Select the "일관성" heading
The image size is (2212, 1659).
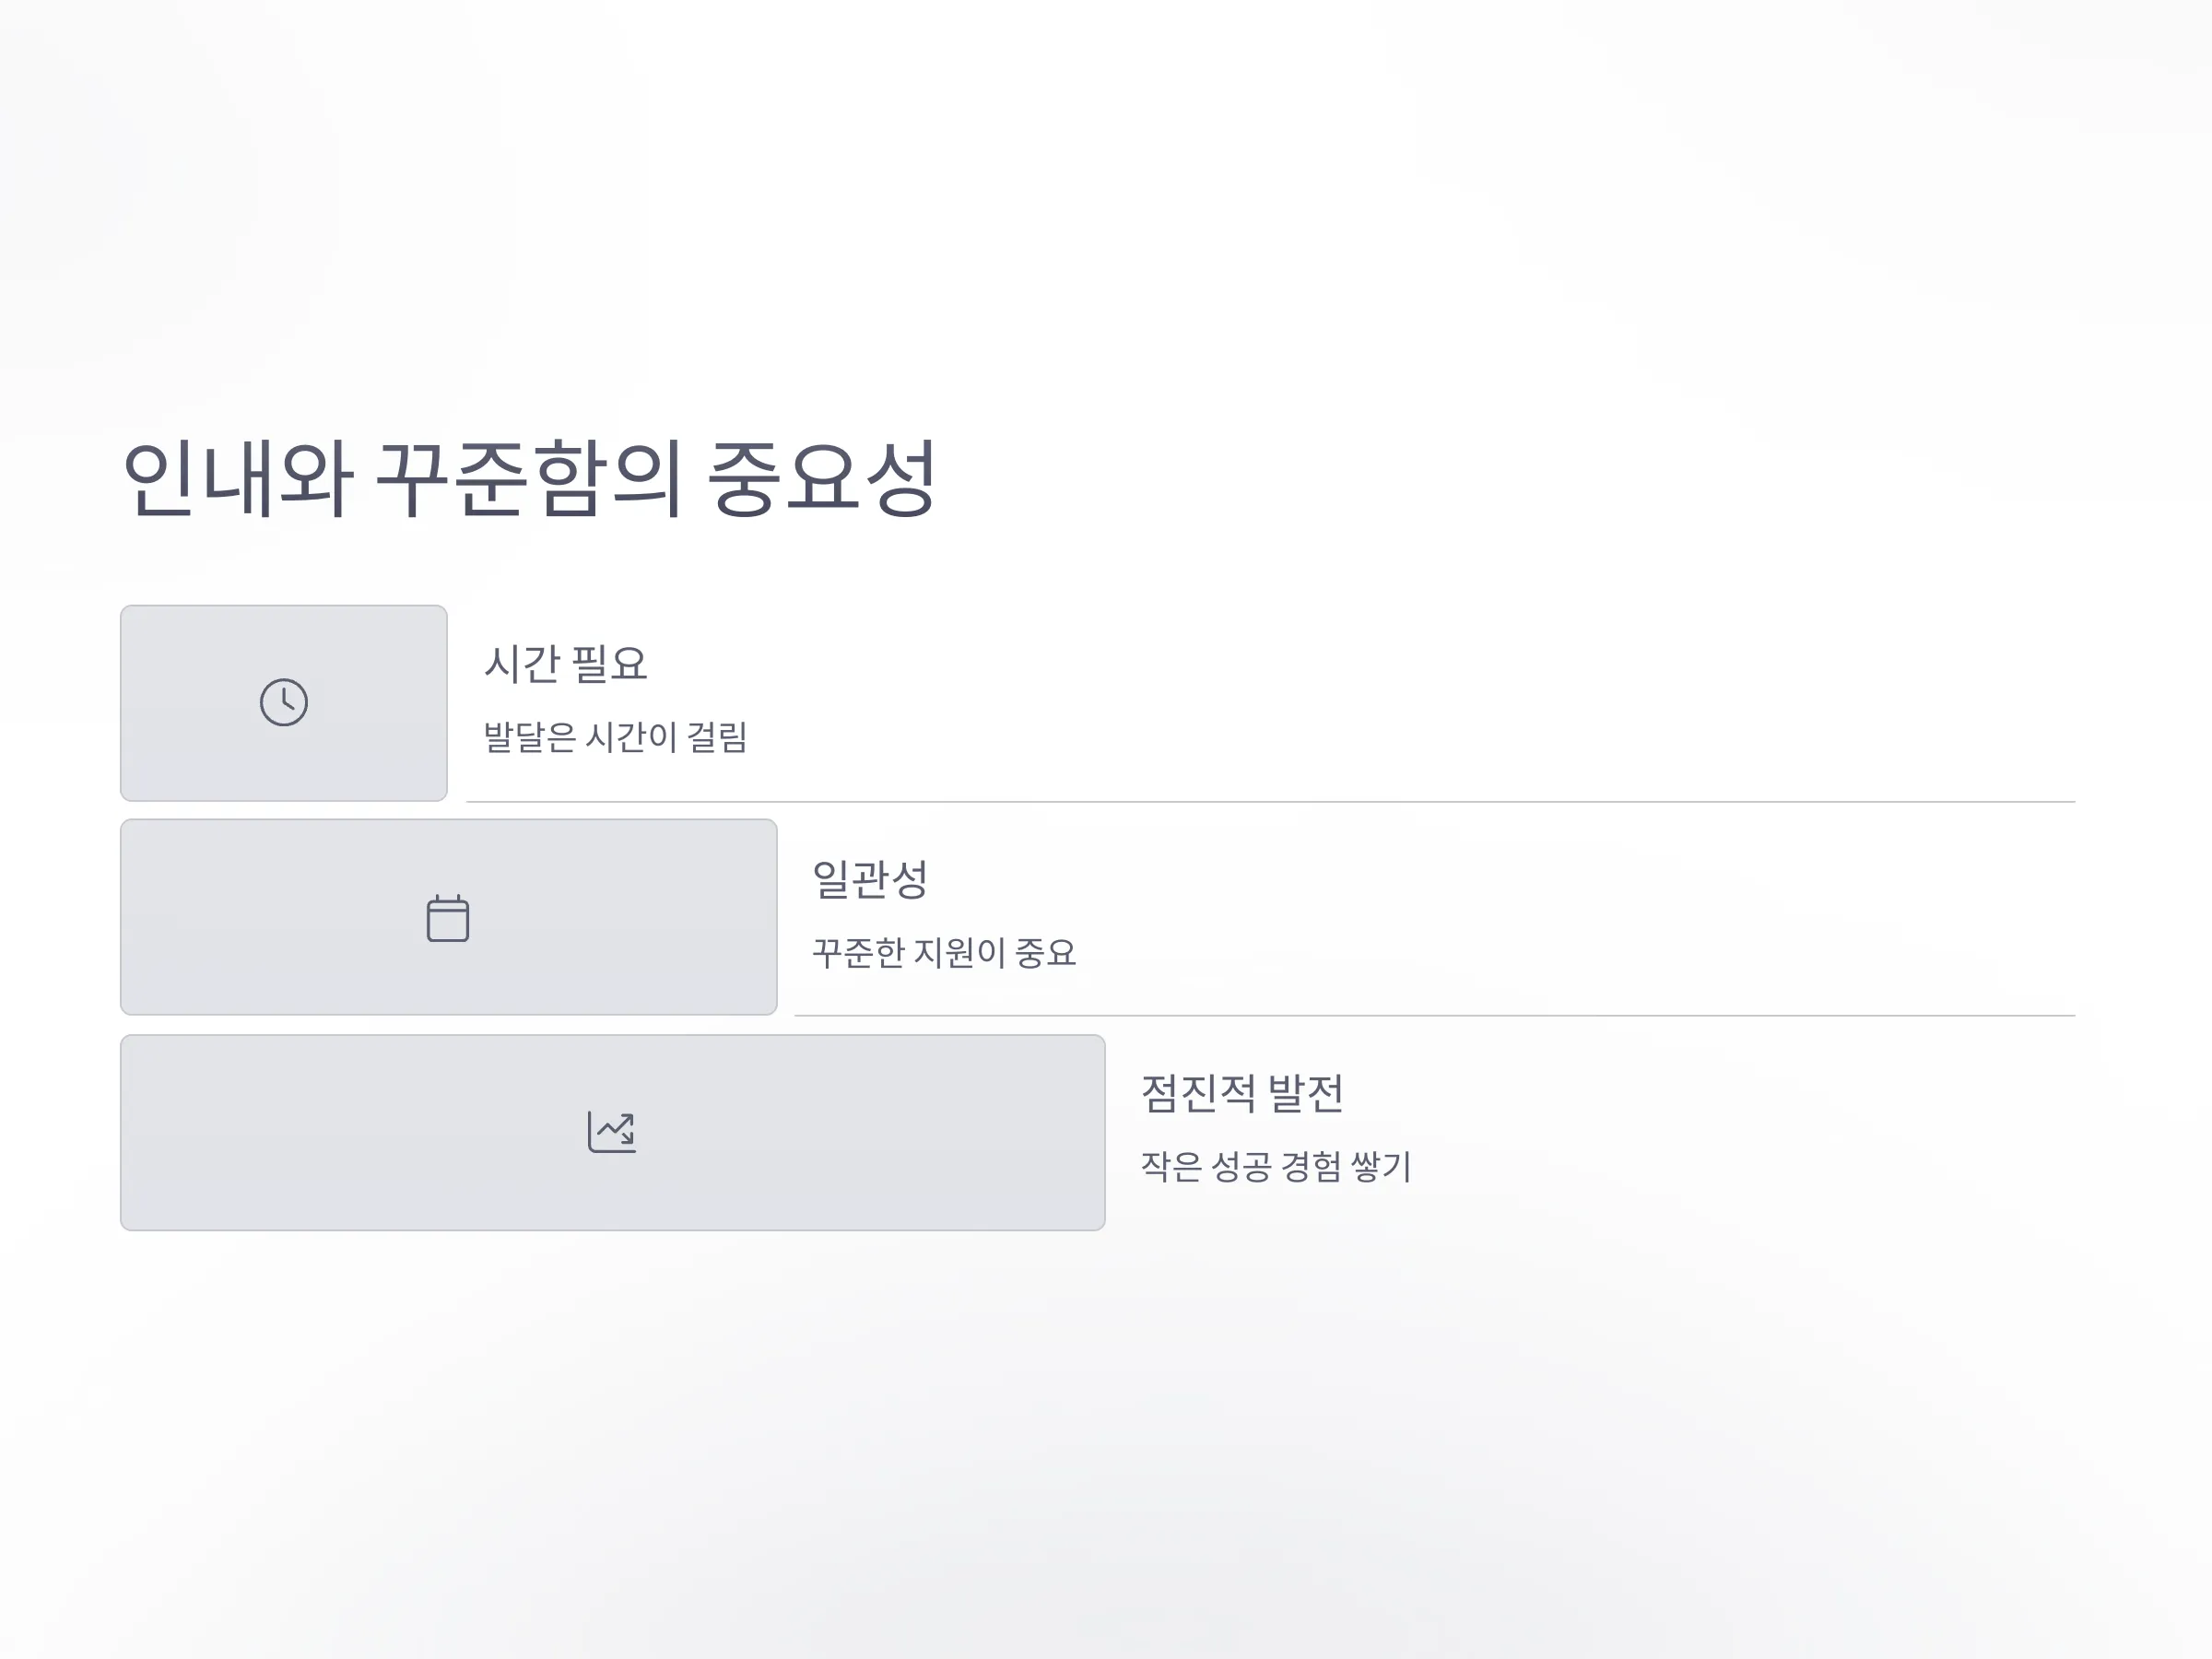tap(870, 879)
